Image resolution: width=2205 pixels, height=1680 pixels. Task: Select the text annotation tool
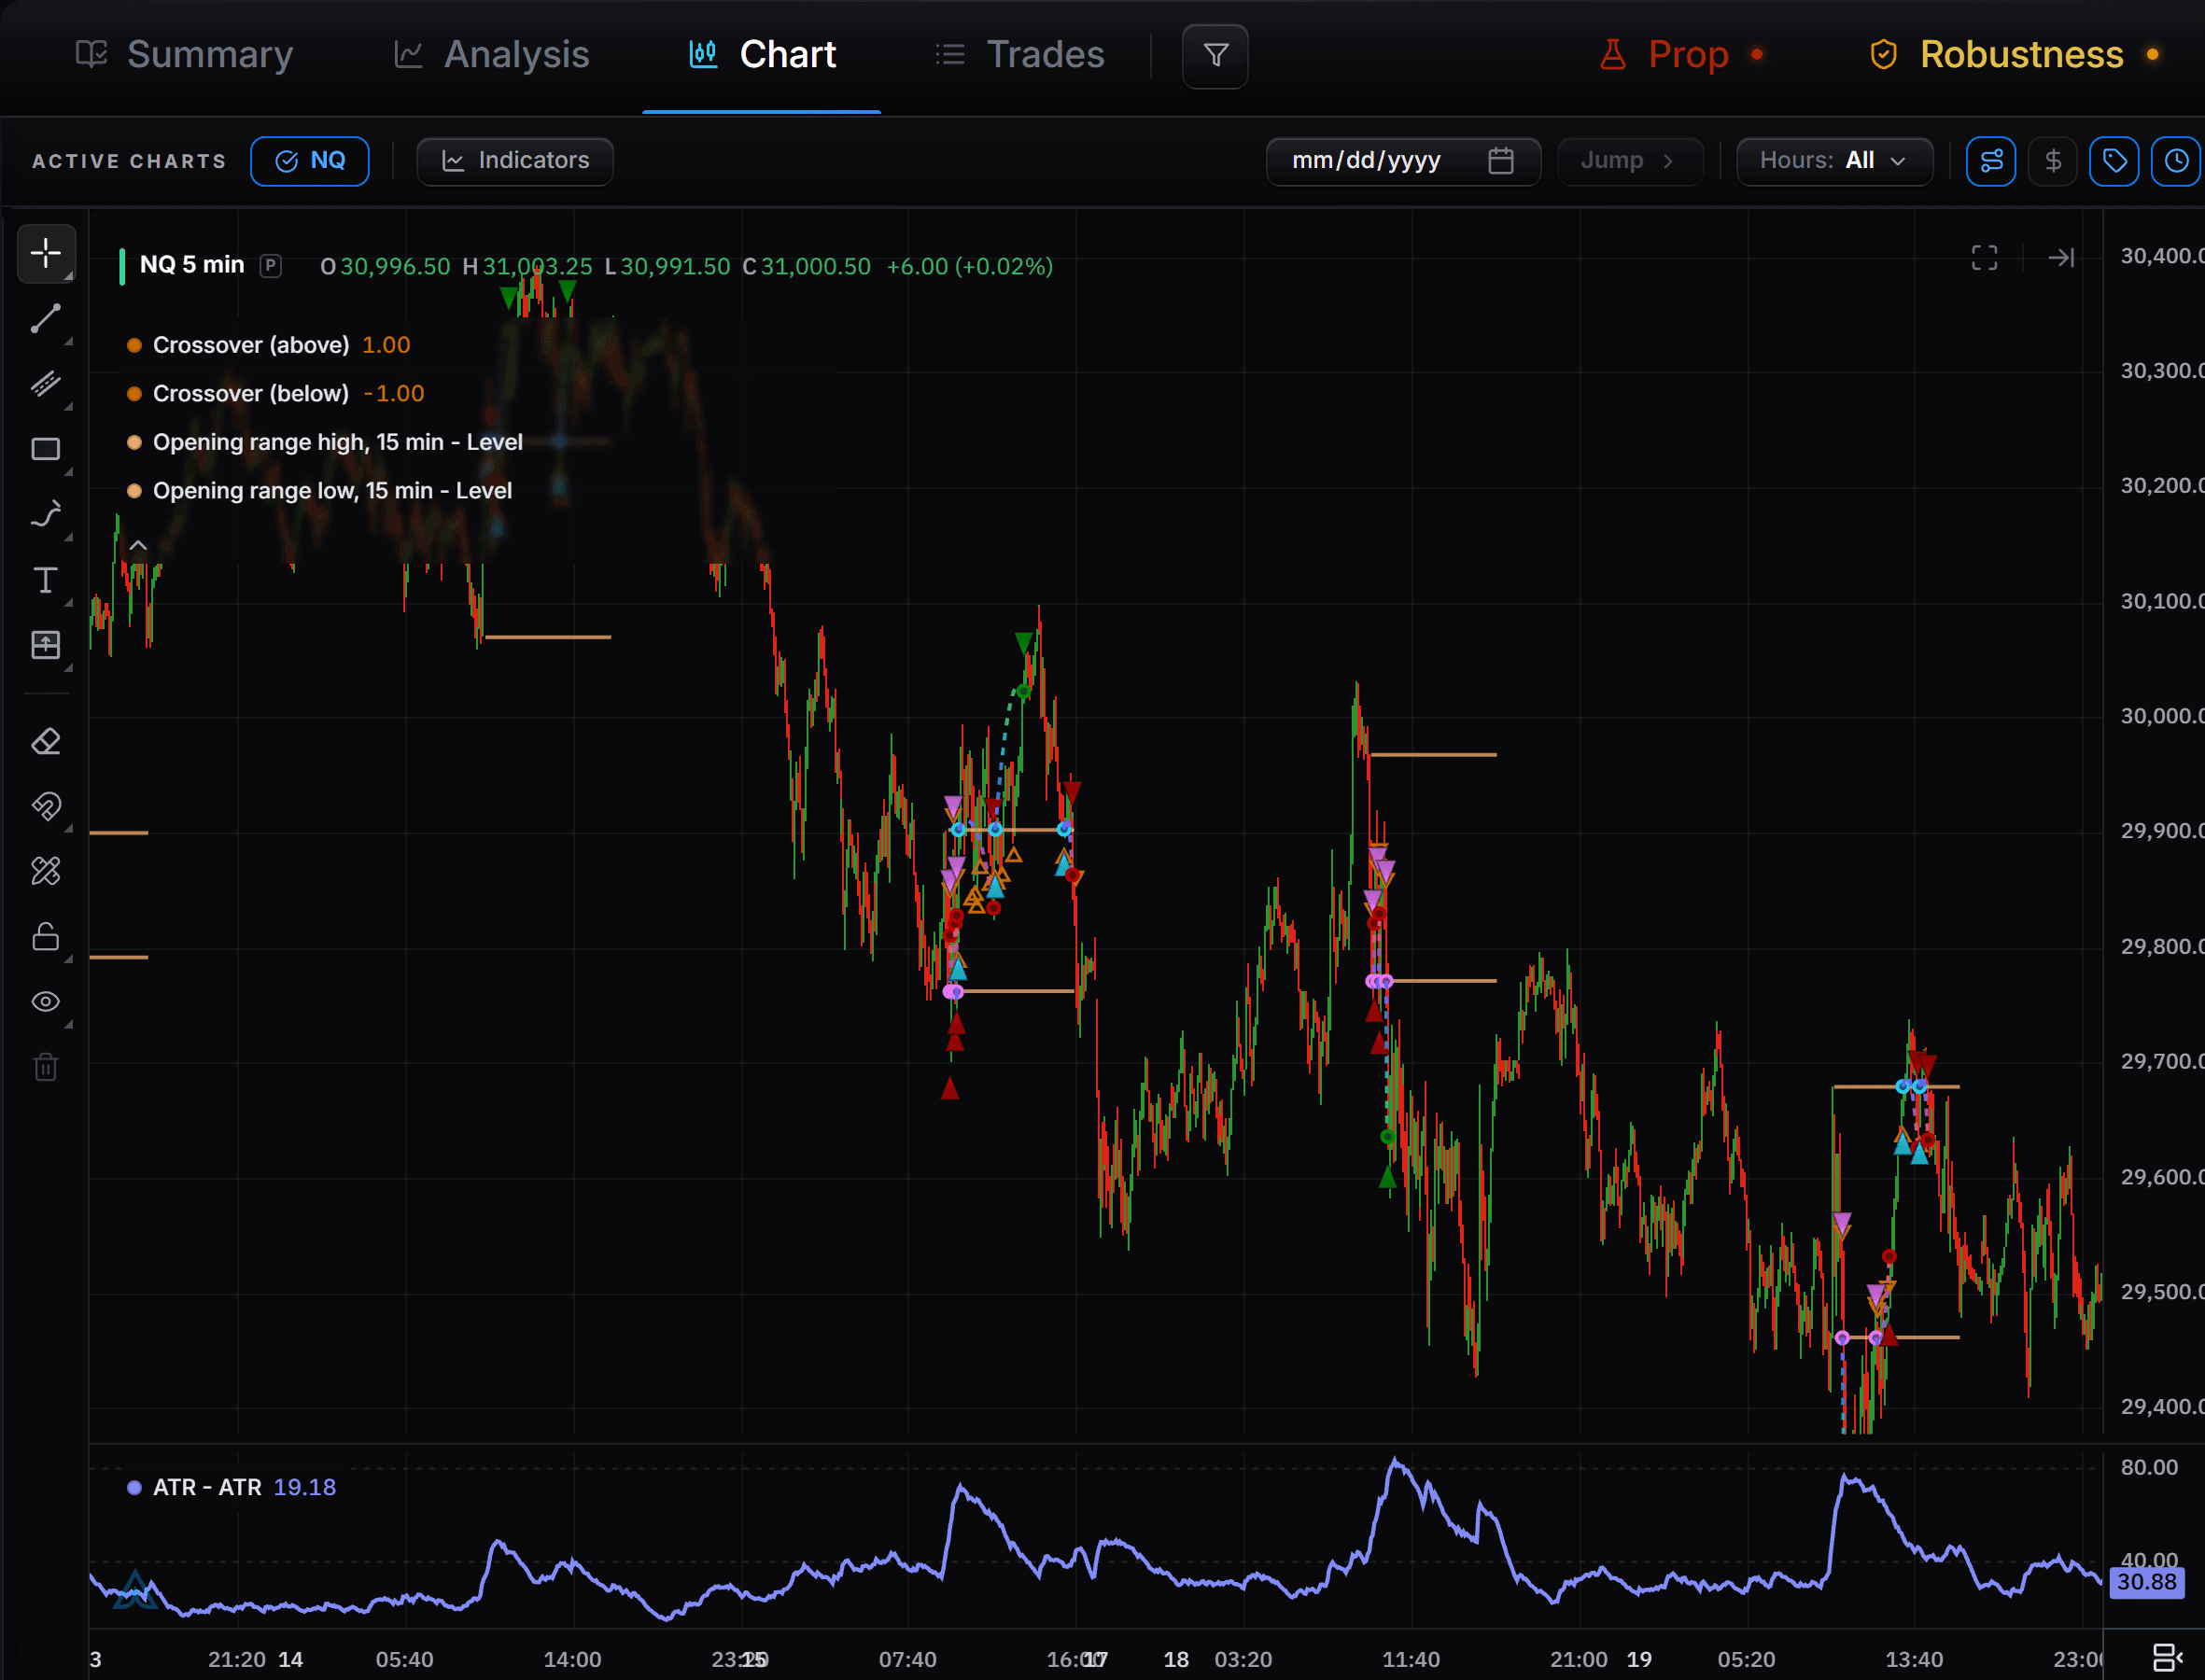click(46, 580)
